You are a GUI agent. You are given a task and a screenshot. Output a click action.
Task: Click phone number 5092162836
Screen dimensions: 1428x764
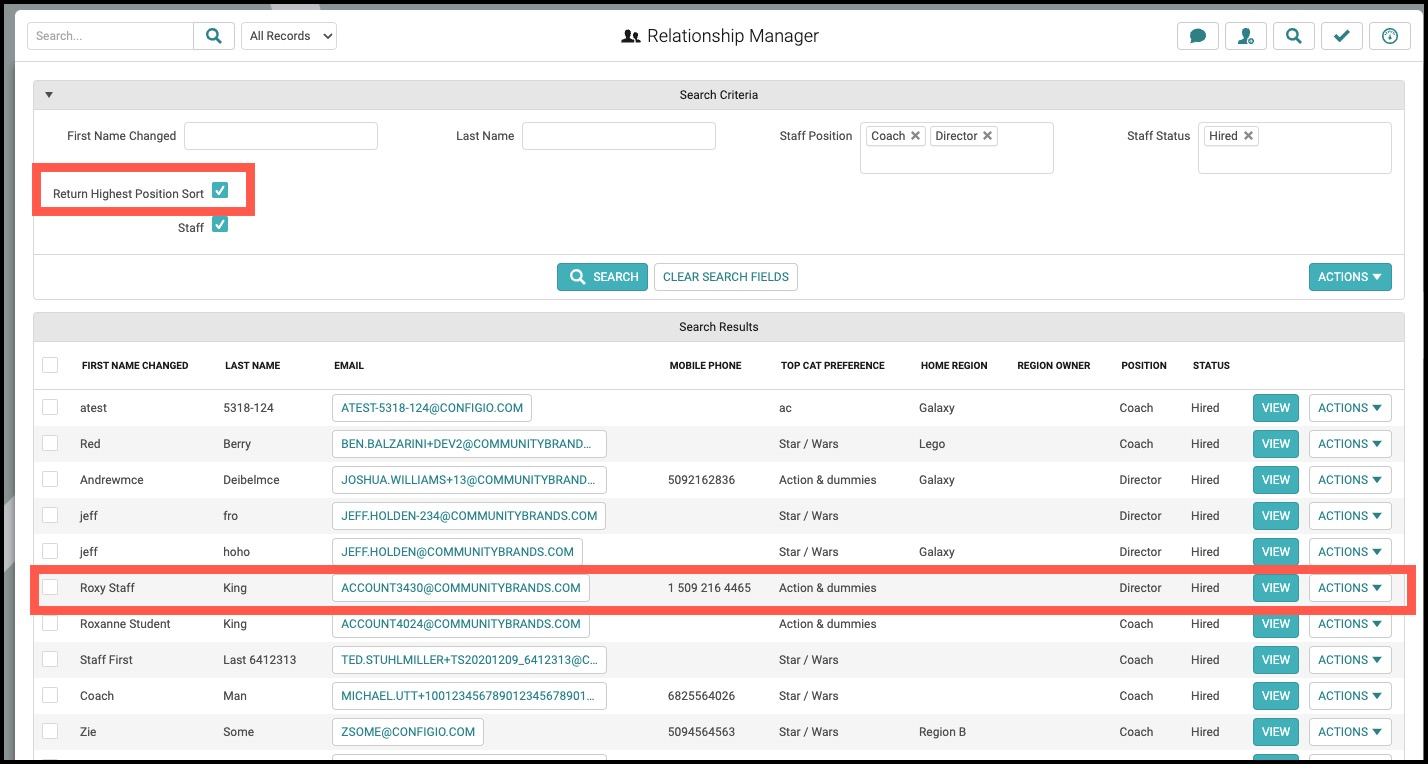pos(701,480)
